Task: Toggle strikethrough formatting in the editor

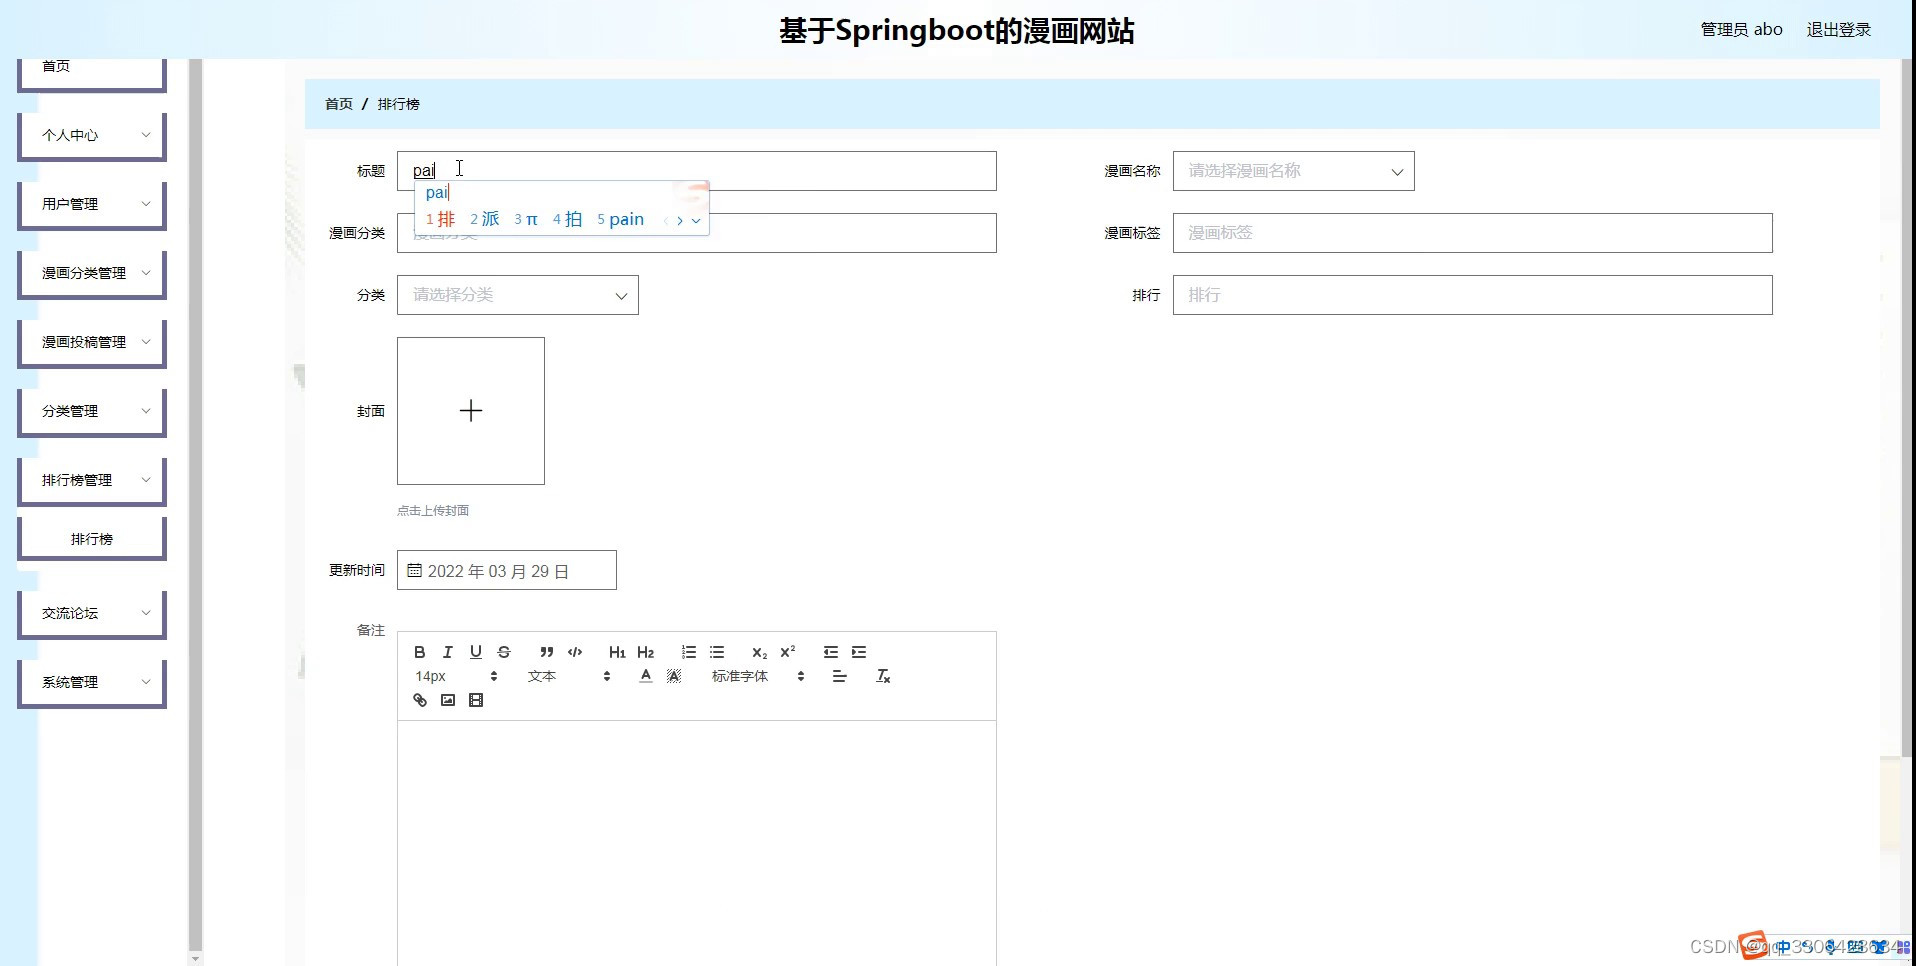Action: [504, 652]
